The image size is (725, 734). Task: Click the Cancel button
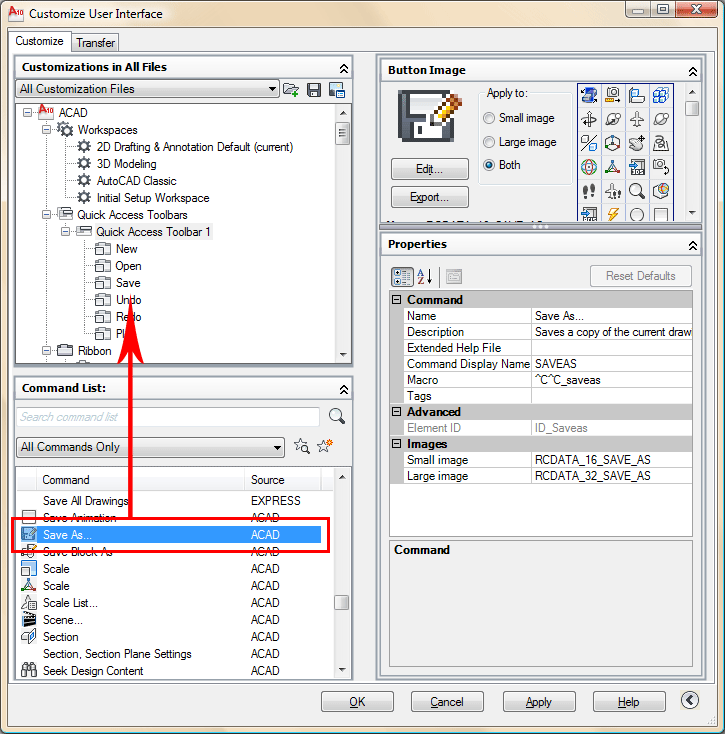(x=447, y=701)
